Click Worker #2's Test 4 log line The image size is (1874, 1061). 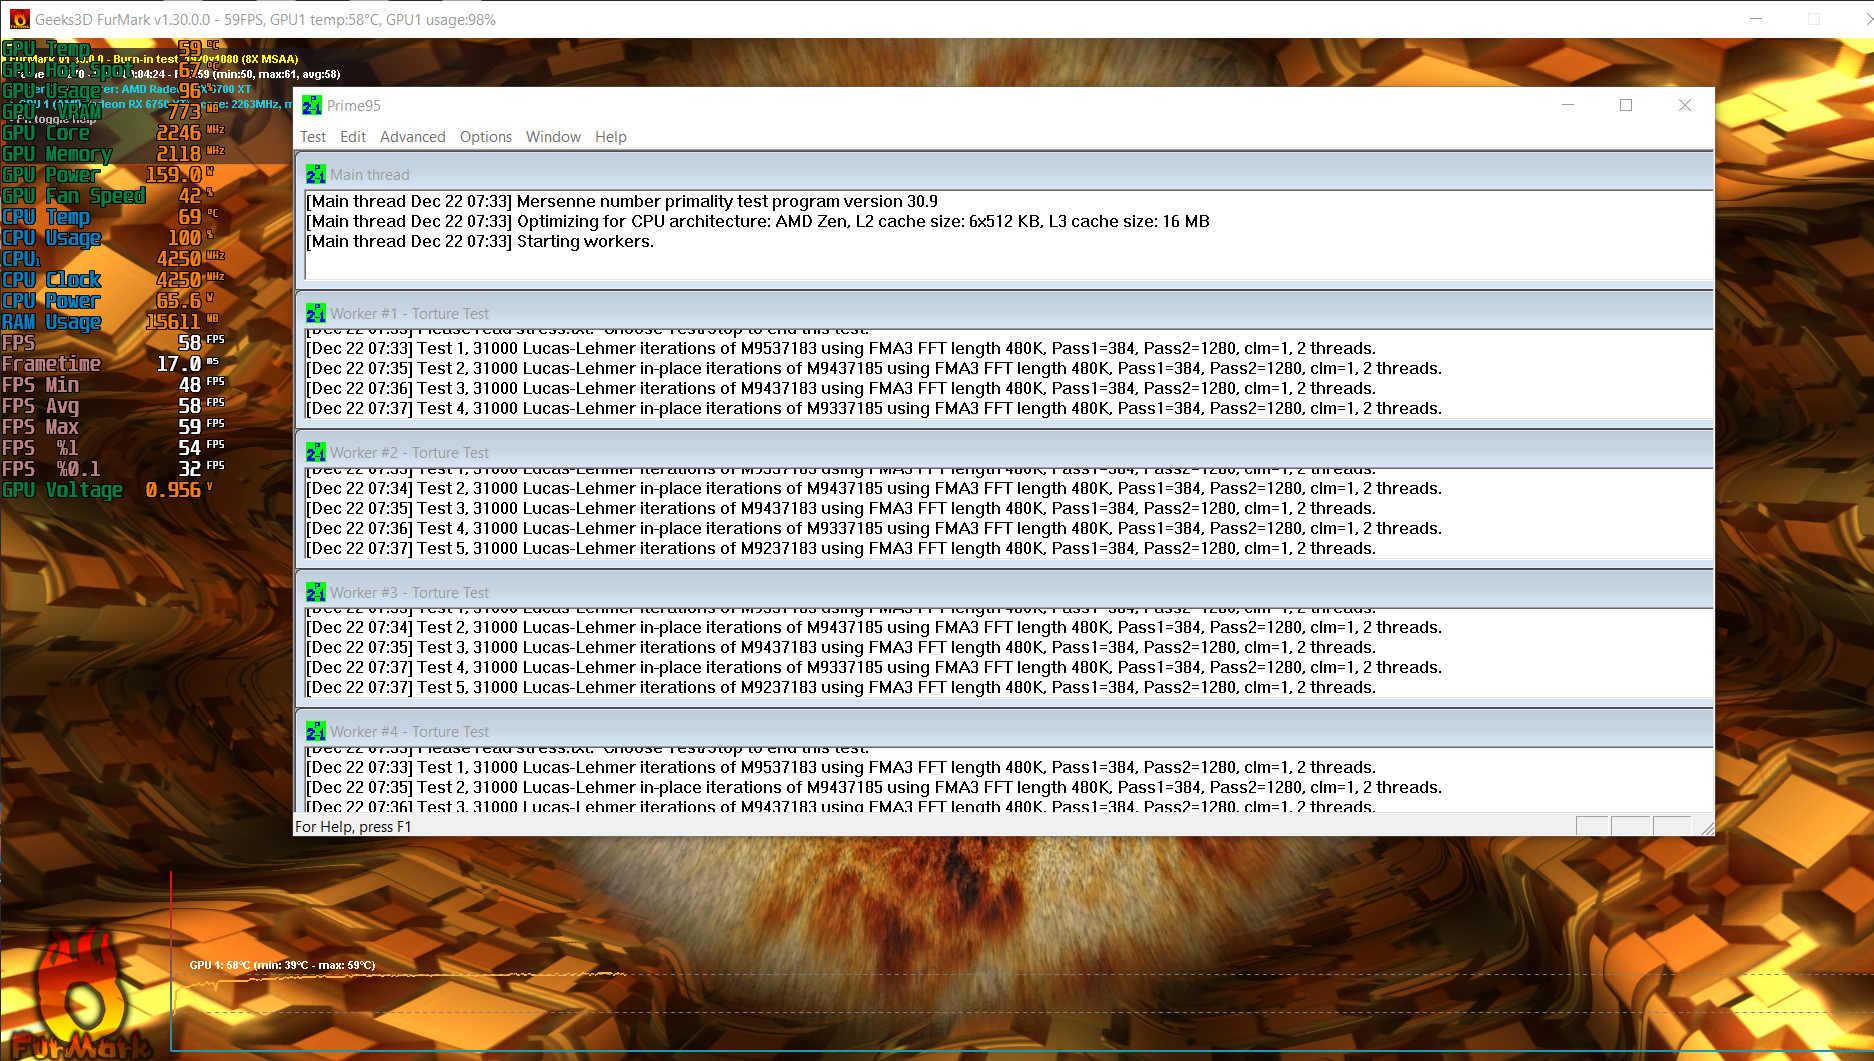874,528
